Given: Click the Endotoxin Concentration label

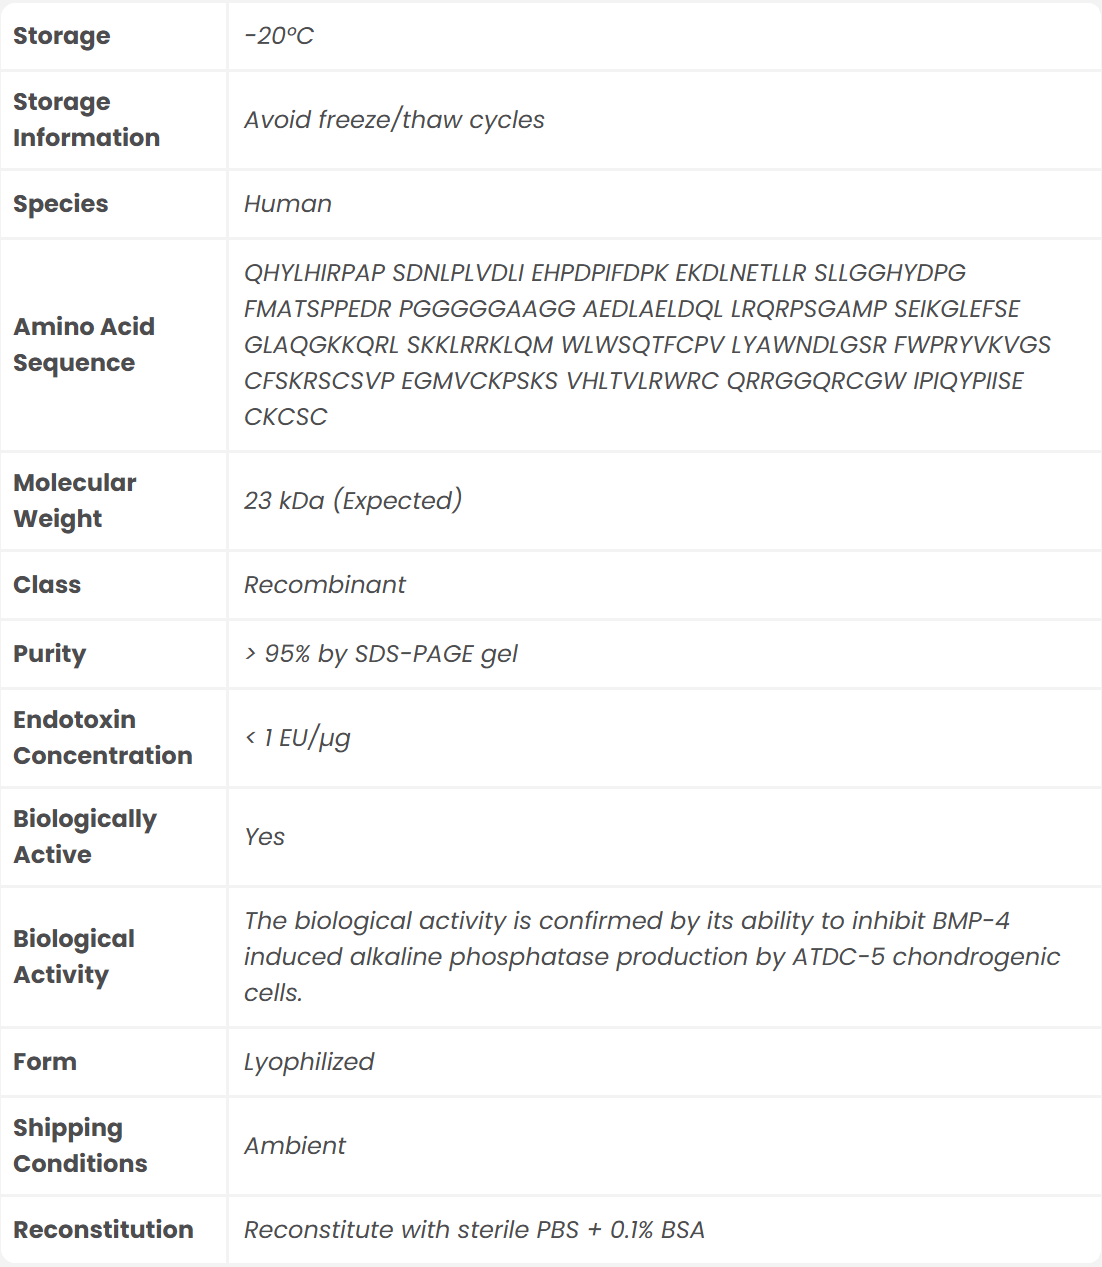Looking at the screenshot, I should (102, 738).
